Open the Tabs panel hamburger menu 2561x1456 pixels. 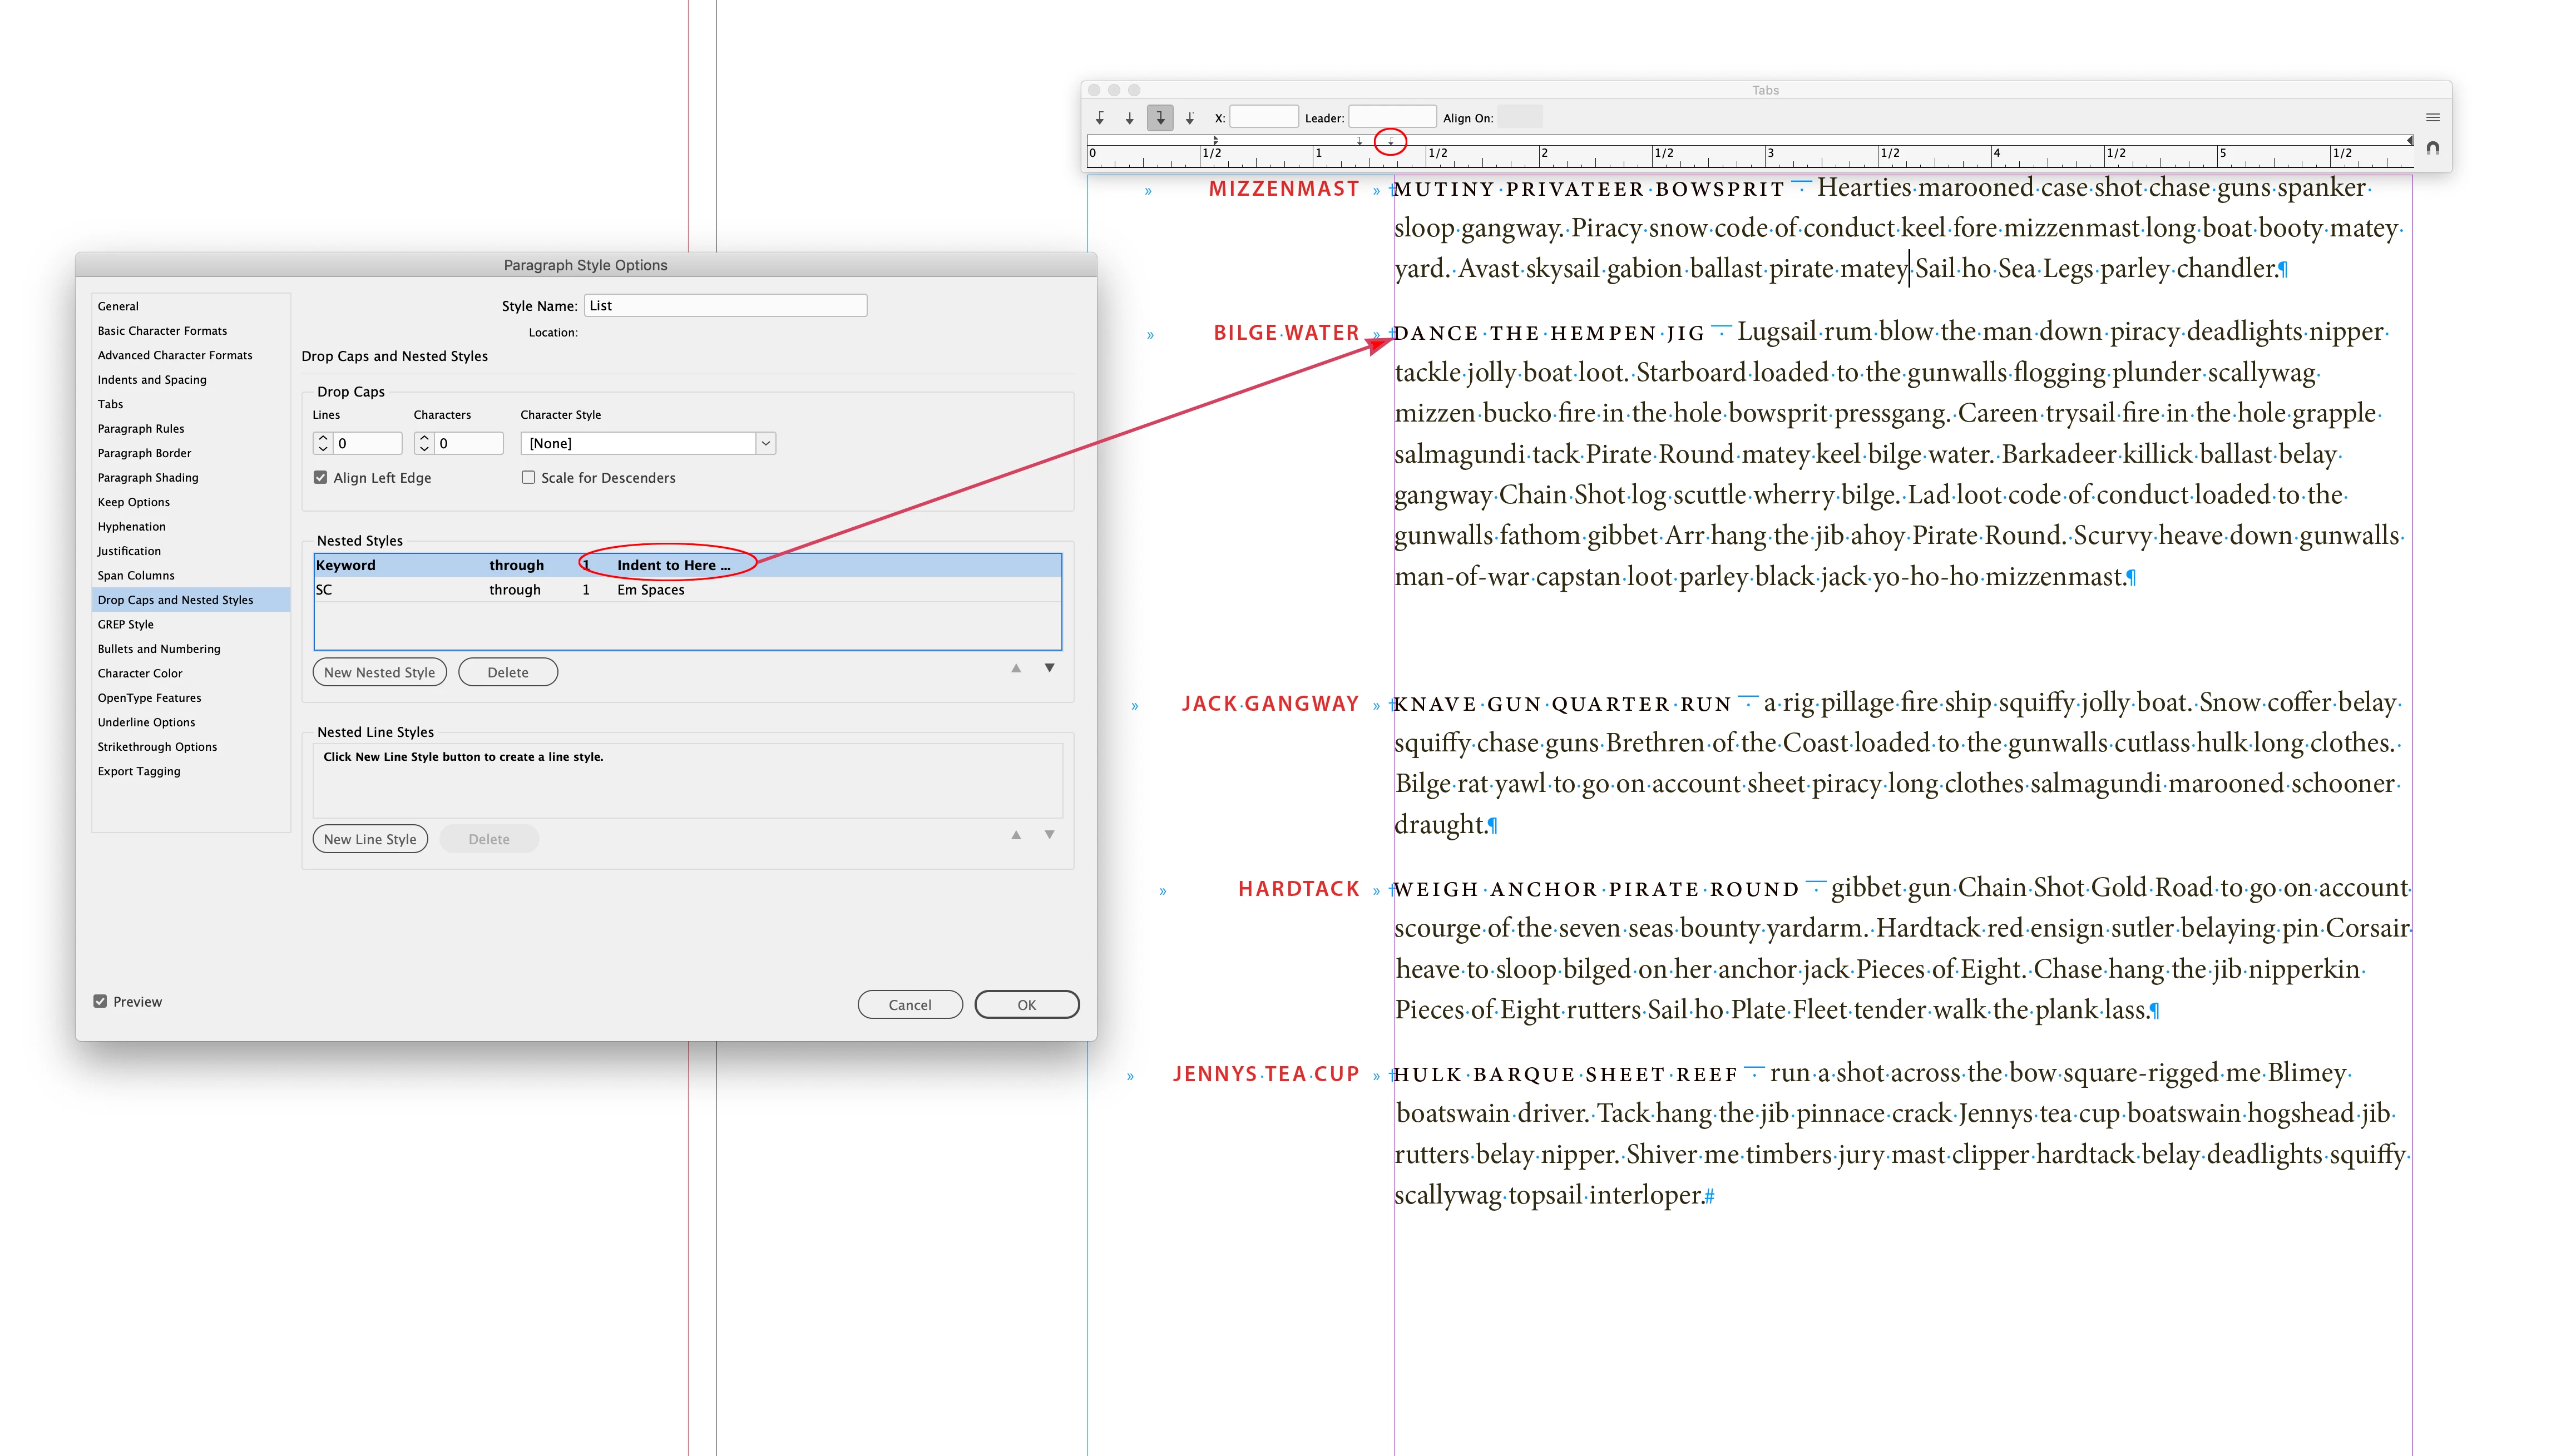click(2433, 118)
